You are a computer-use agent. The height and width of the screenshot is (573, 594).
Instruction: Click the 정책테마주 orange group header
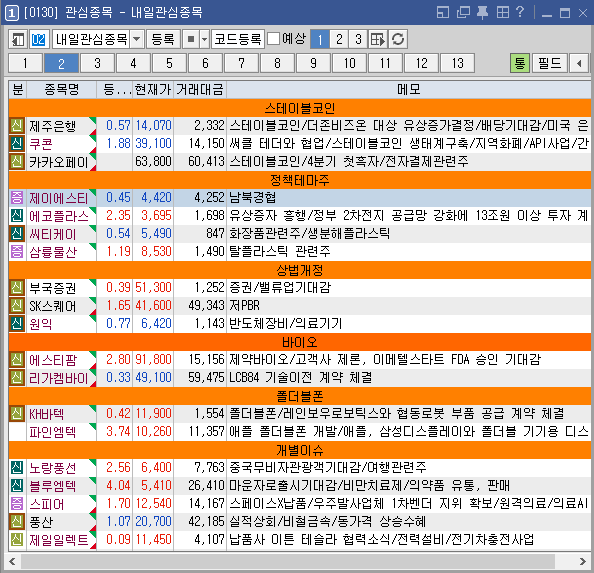[x=300, y=180]
